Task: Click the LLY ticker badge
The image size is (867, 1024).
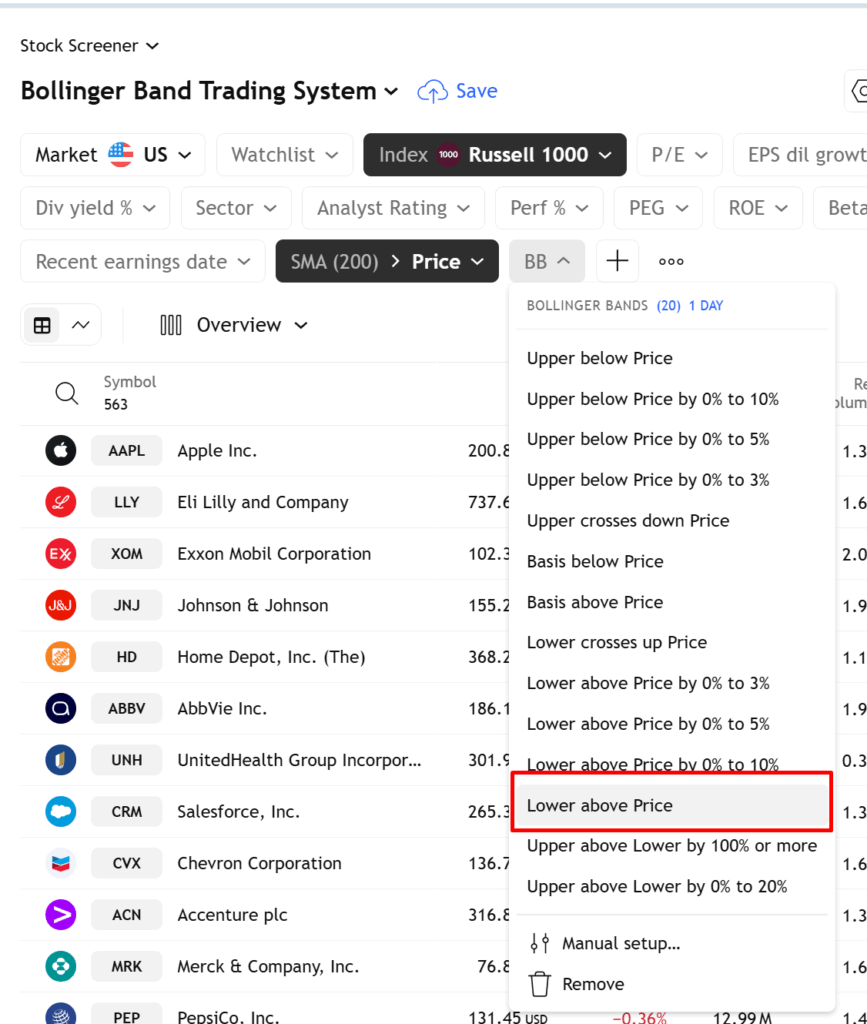Action: 127,502
